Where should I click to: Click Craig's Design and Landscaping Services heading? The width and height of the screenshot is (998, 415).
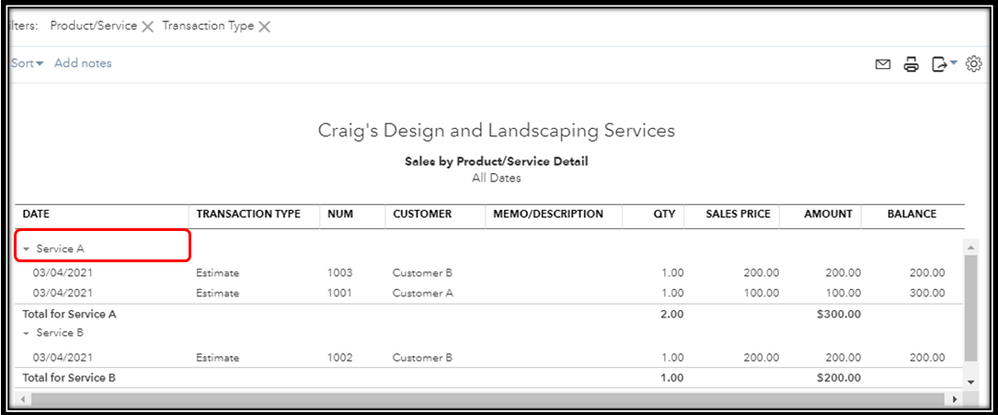pyautogui.click(x=496, y=131)
